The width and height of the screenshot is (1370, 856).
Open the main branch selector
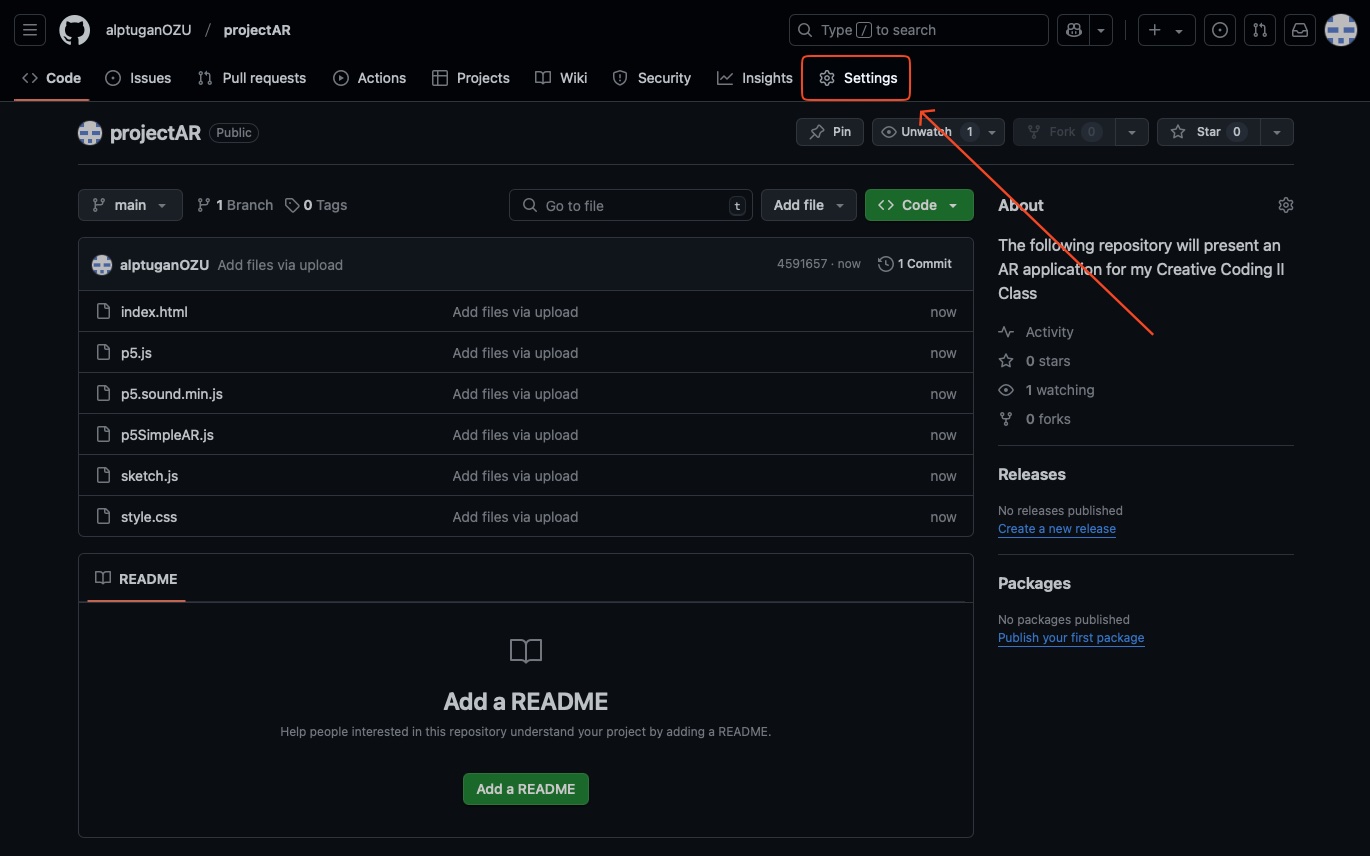tap(130, 205)
